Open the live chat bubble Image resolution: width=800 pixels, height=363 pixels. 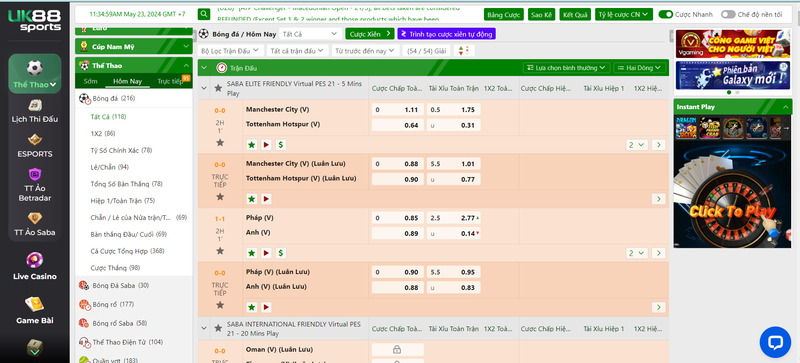coord(775,342)
